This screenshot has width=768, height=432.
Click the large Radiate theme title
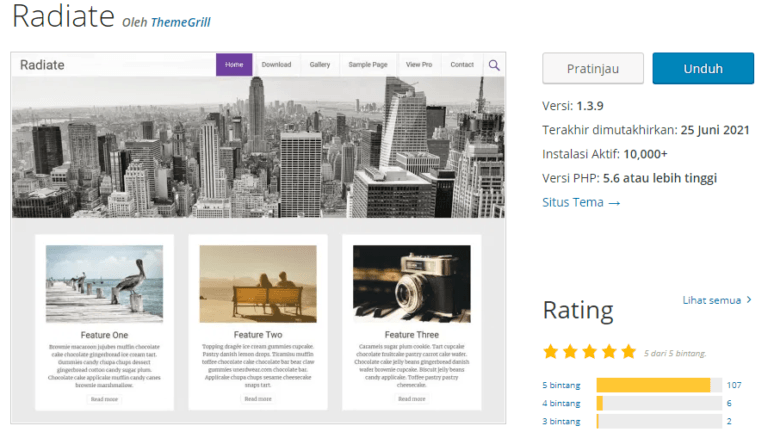point(63,16)
